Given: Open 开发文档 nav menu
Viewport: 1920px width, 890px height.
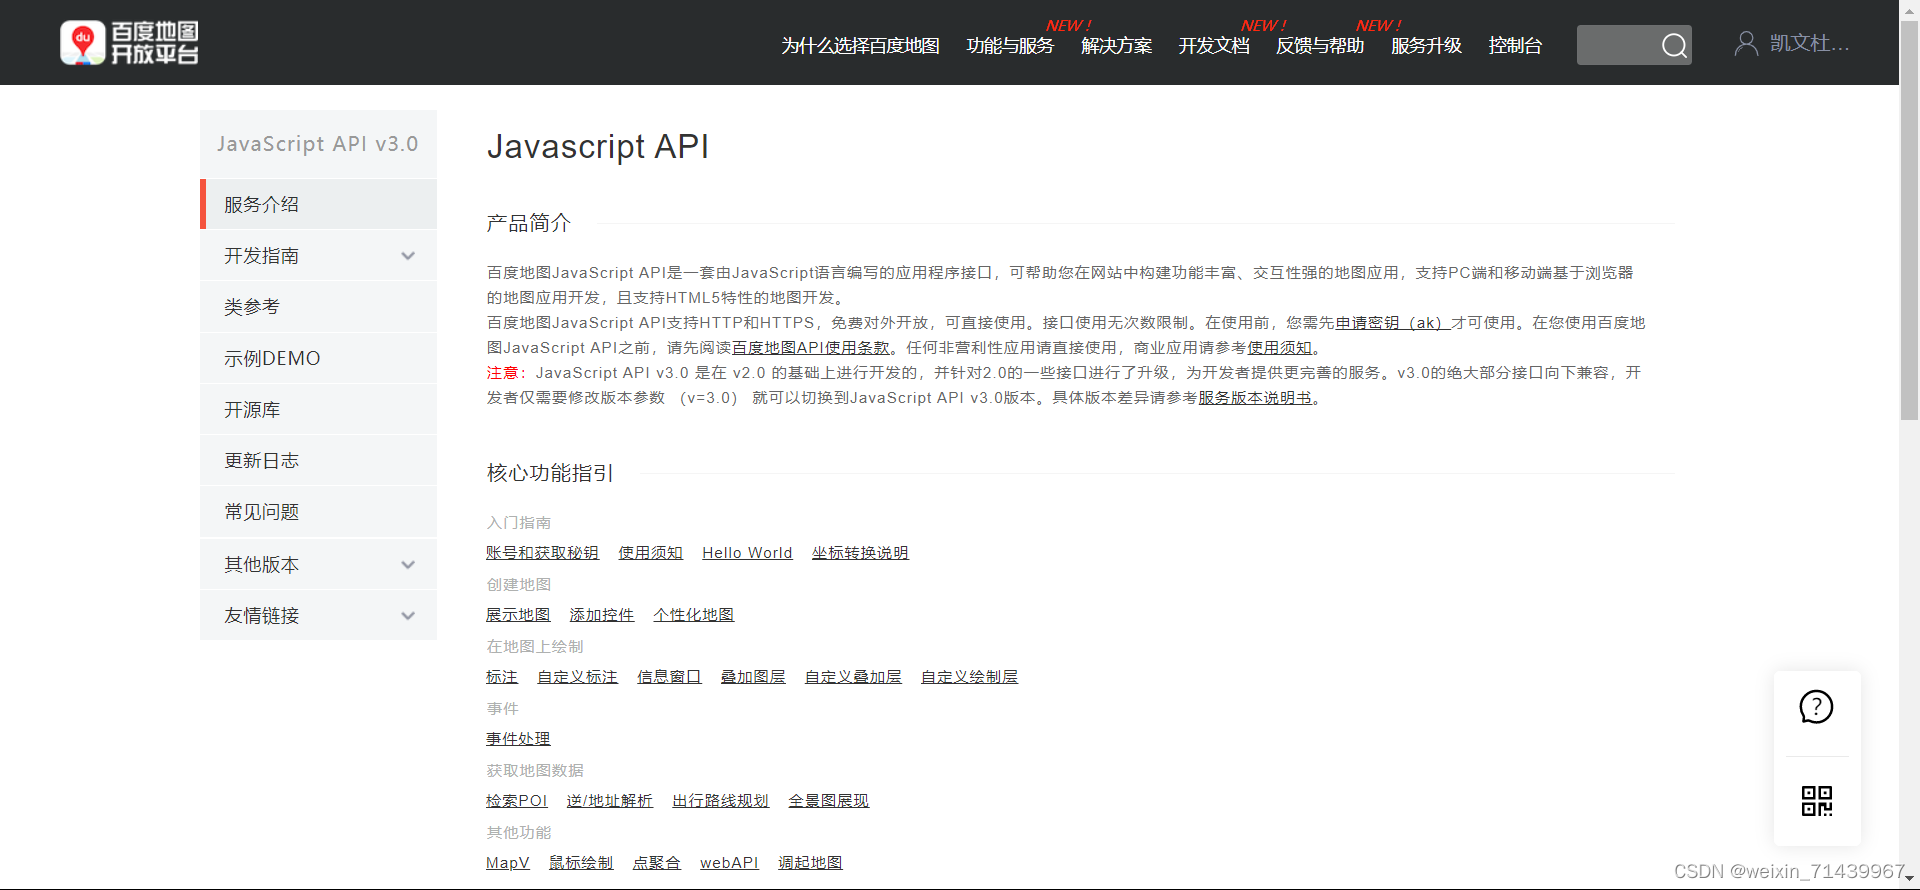Looking at the screenshot, I should coord(1214,46).
